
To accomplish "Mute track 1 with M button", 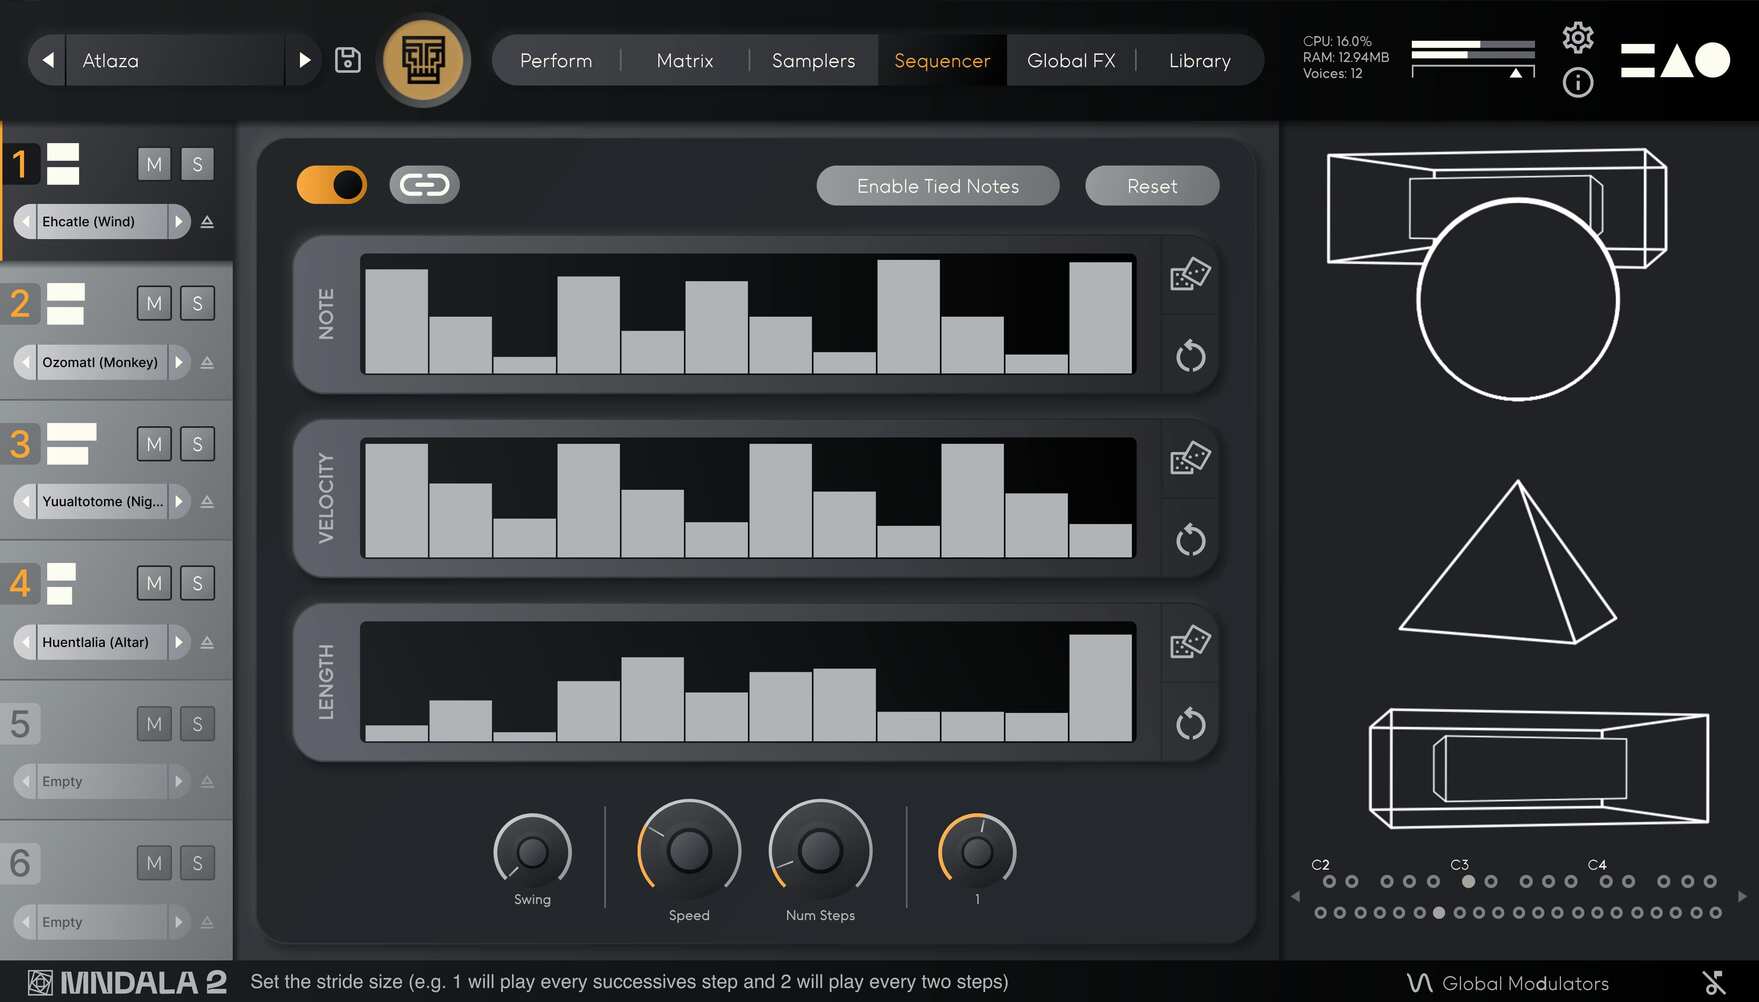I will click(154, 163).
